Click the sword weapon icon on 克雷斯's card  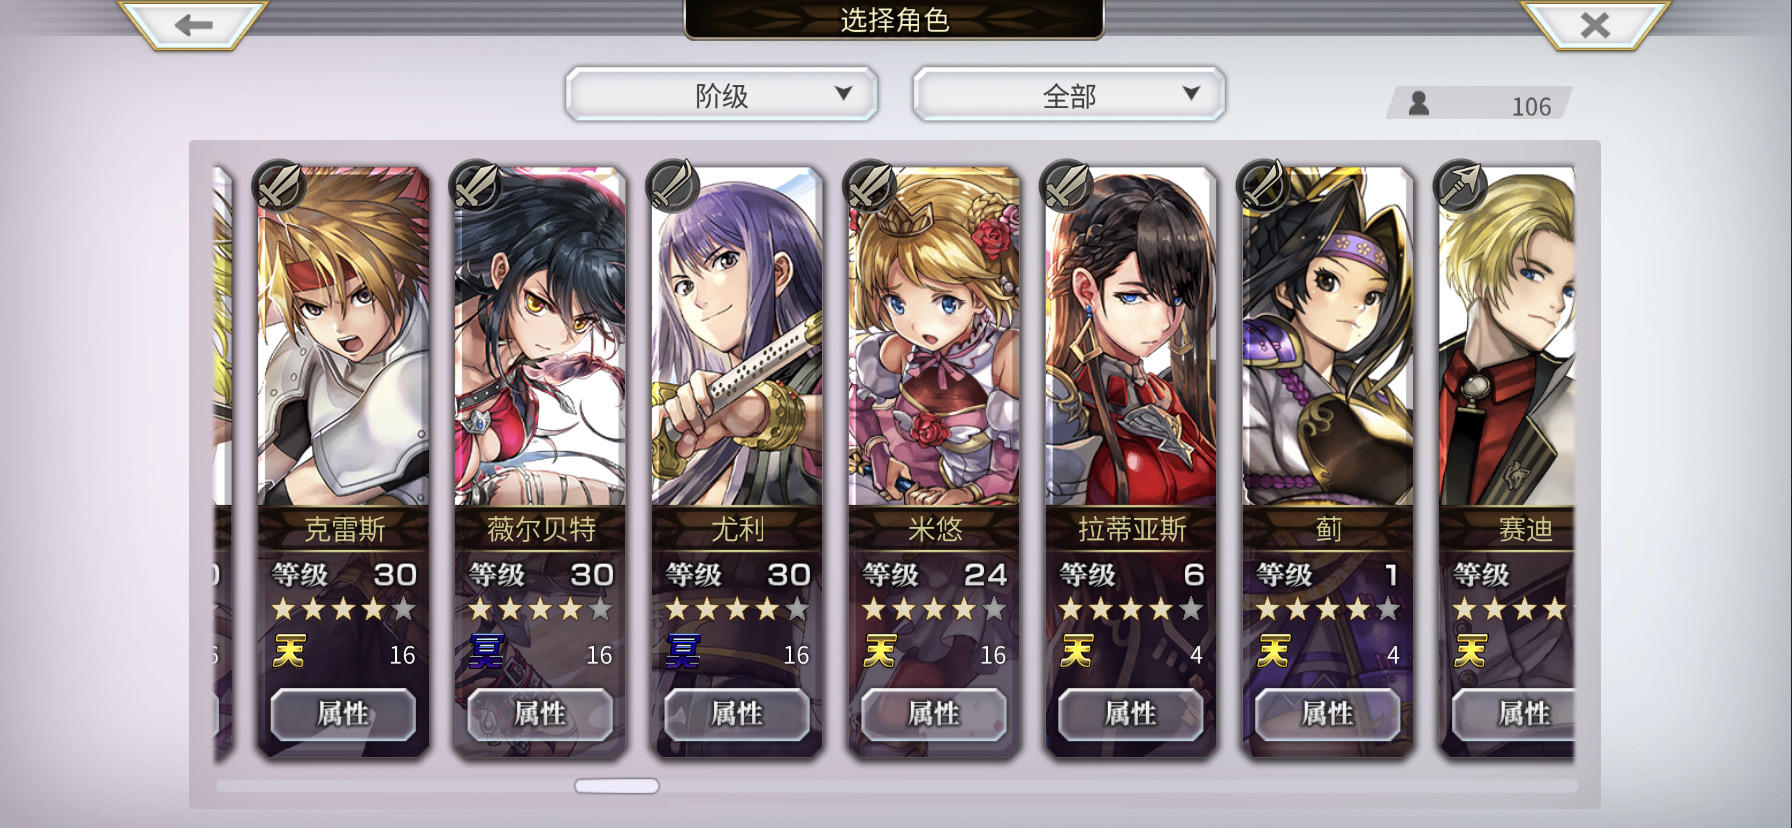click(280, 185)
